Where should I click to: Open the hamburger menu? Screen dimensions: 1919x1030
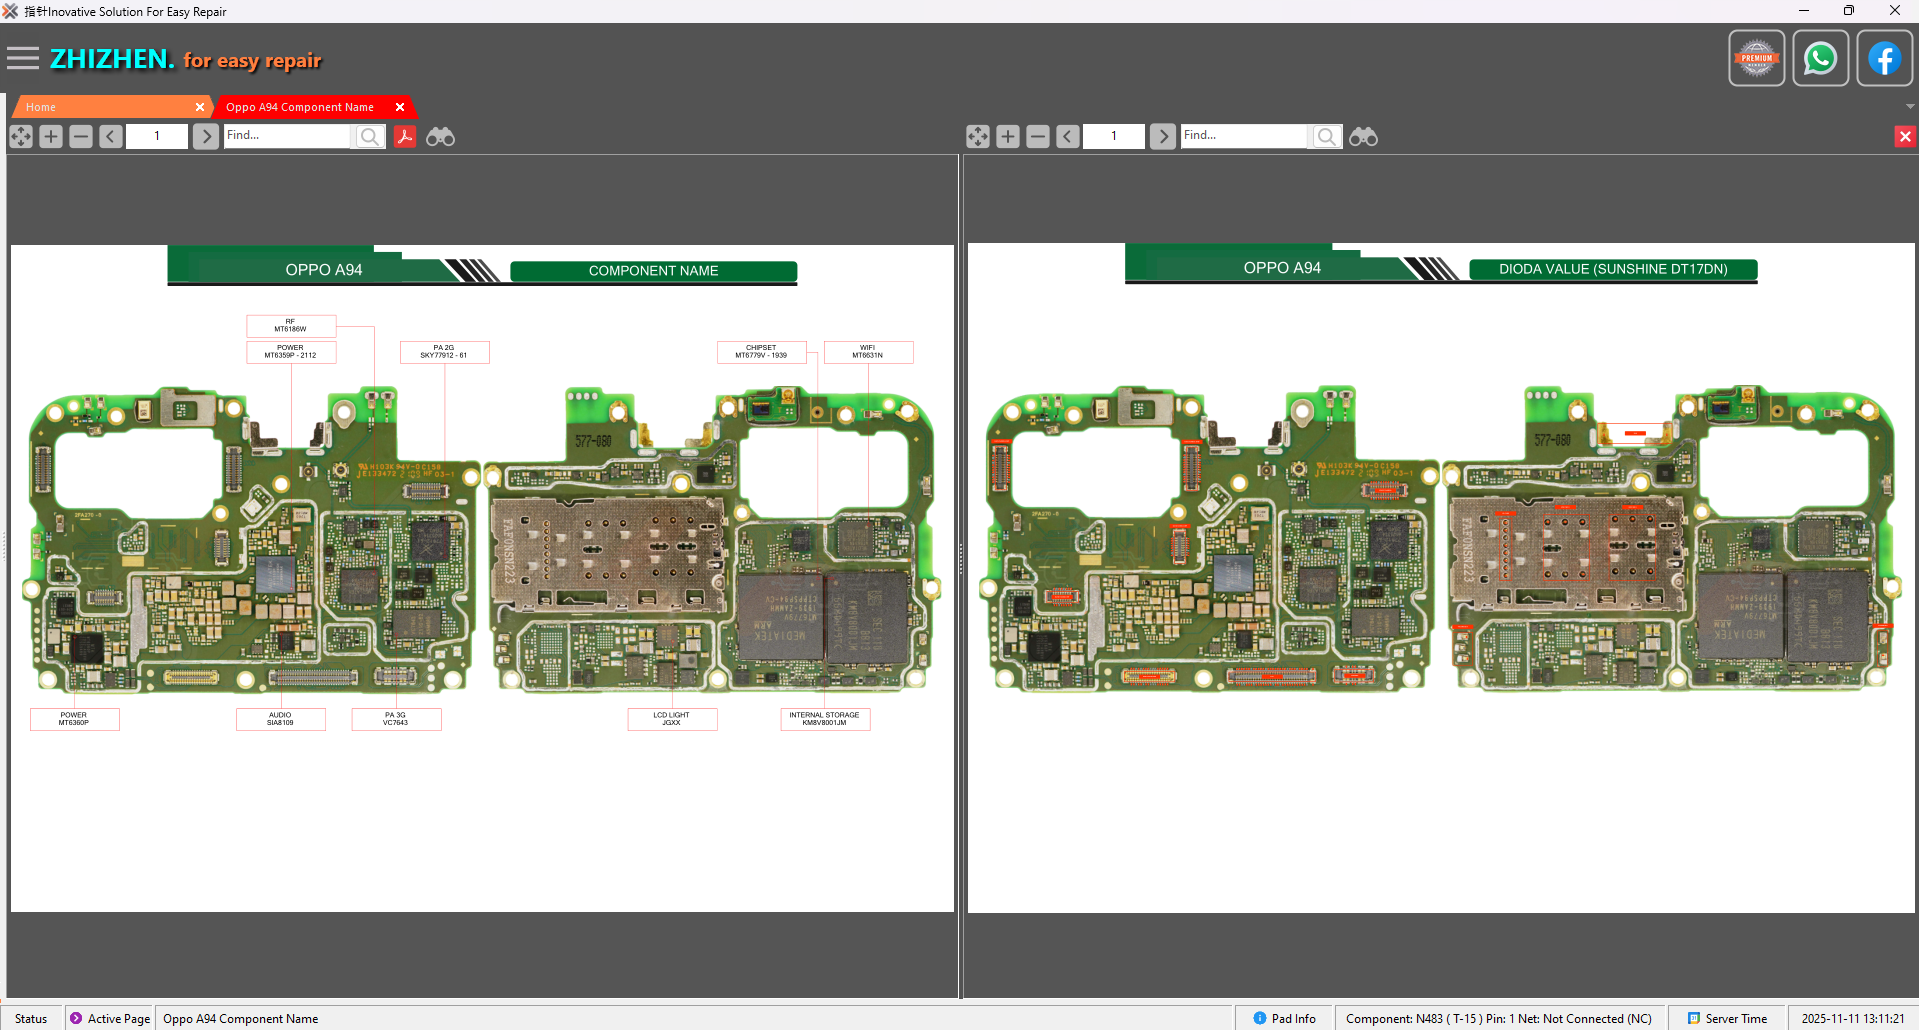23,59
